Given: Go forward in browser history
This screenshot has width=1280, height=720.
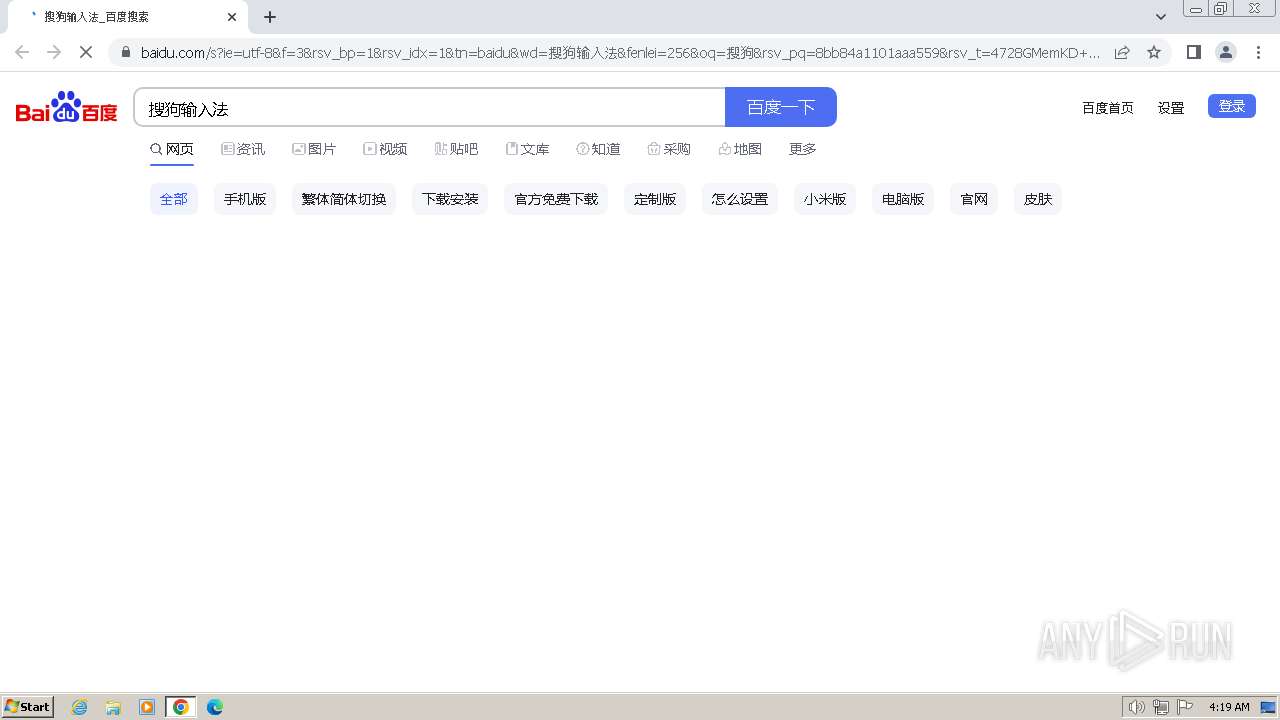Looking at the screenshot, I should point(54,52).
